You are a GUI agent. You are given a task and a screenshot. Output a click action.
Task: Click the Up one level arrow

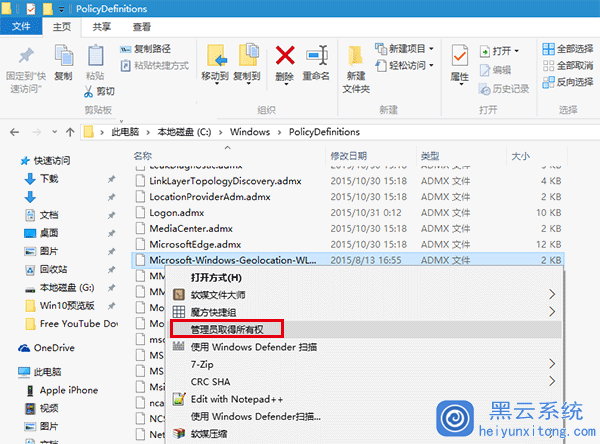tap(70, 132)
